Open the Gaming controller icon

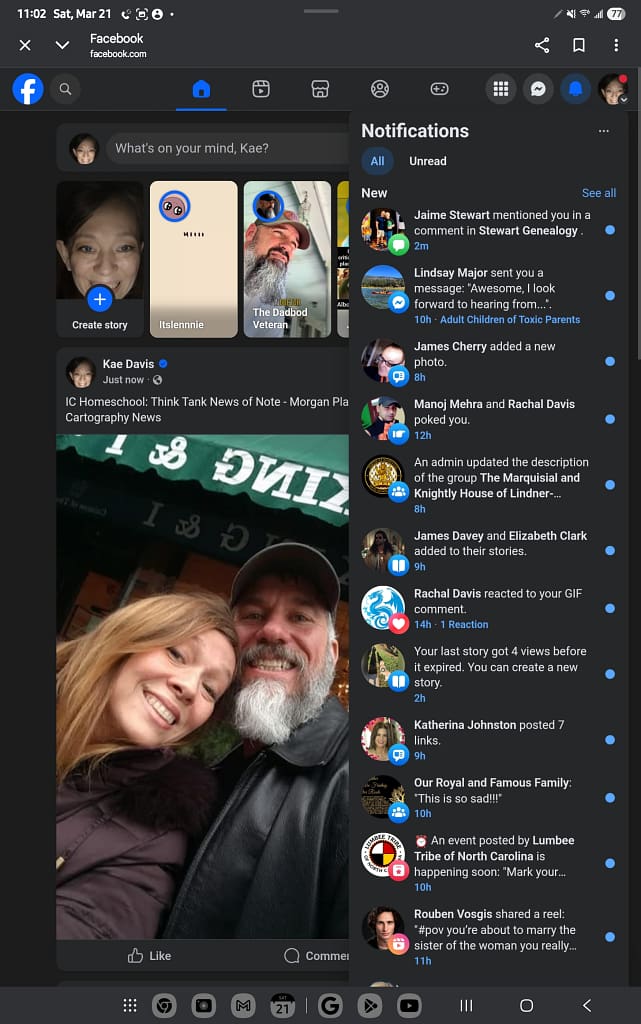(439, 89)
